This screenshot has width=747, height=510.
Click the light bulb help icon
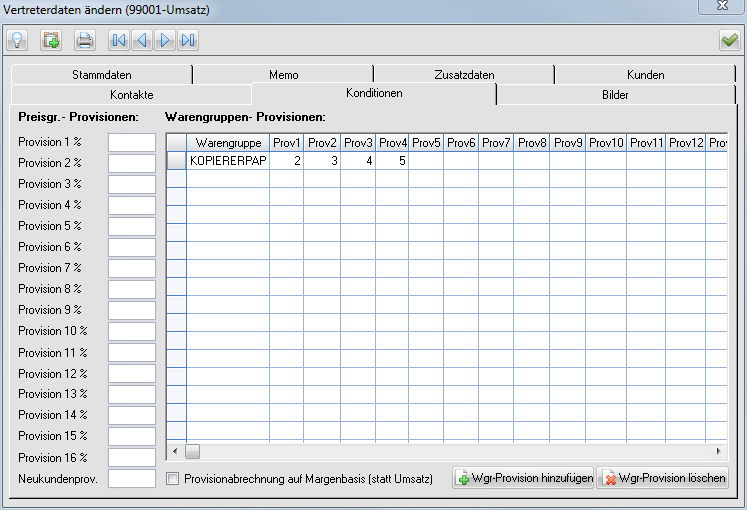pyautogui.click(x=17, y=40)
